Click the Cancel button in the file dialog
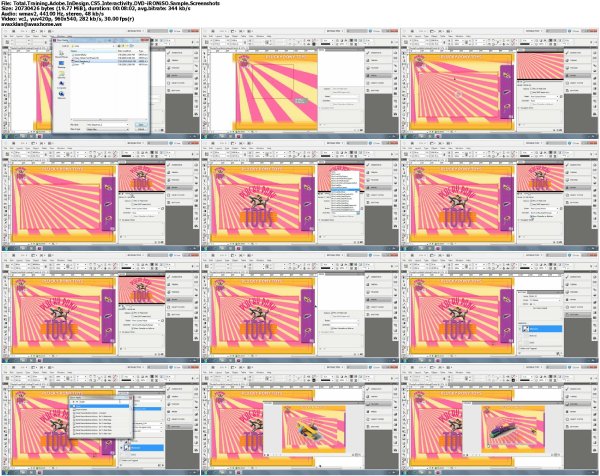The image size is (600, 476). pyautogui.click(x=141, y=129)
